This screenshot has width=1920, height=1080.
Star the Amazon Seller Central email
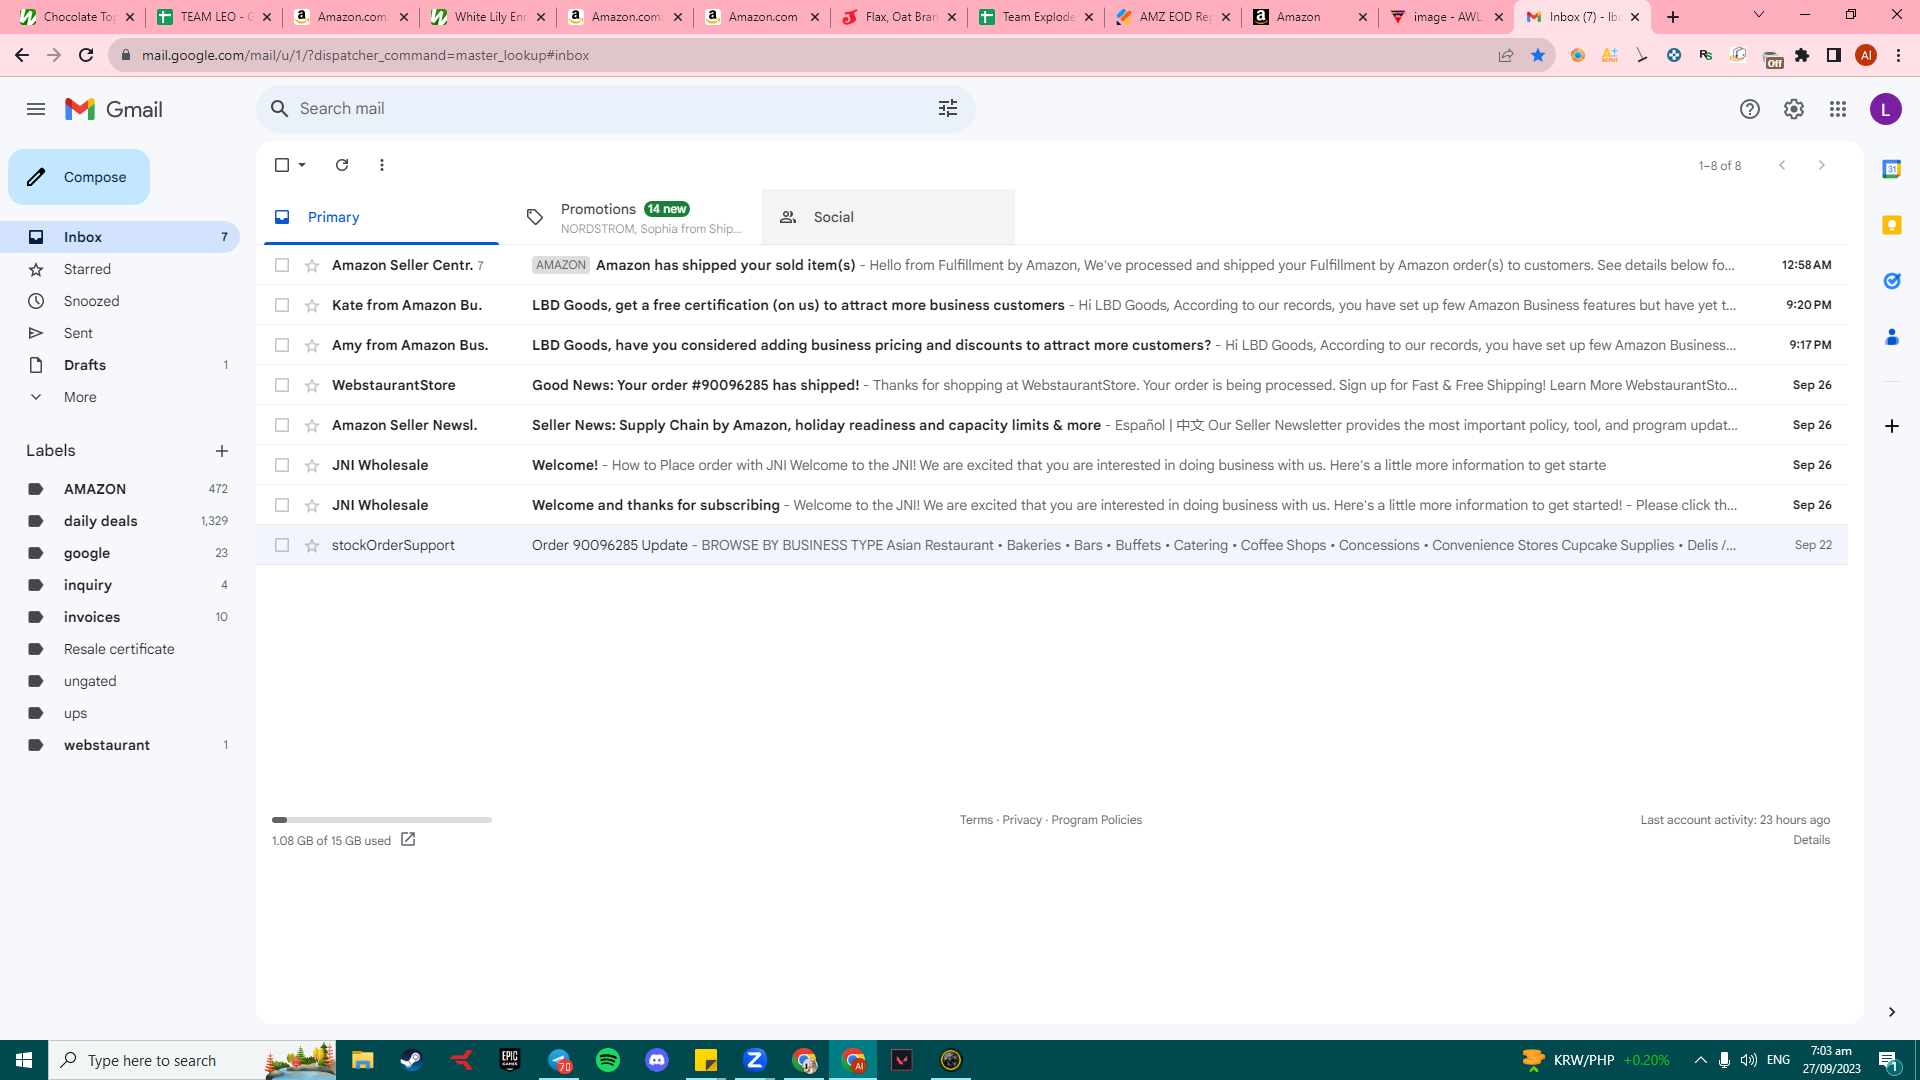click(x=312, y=265)
